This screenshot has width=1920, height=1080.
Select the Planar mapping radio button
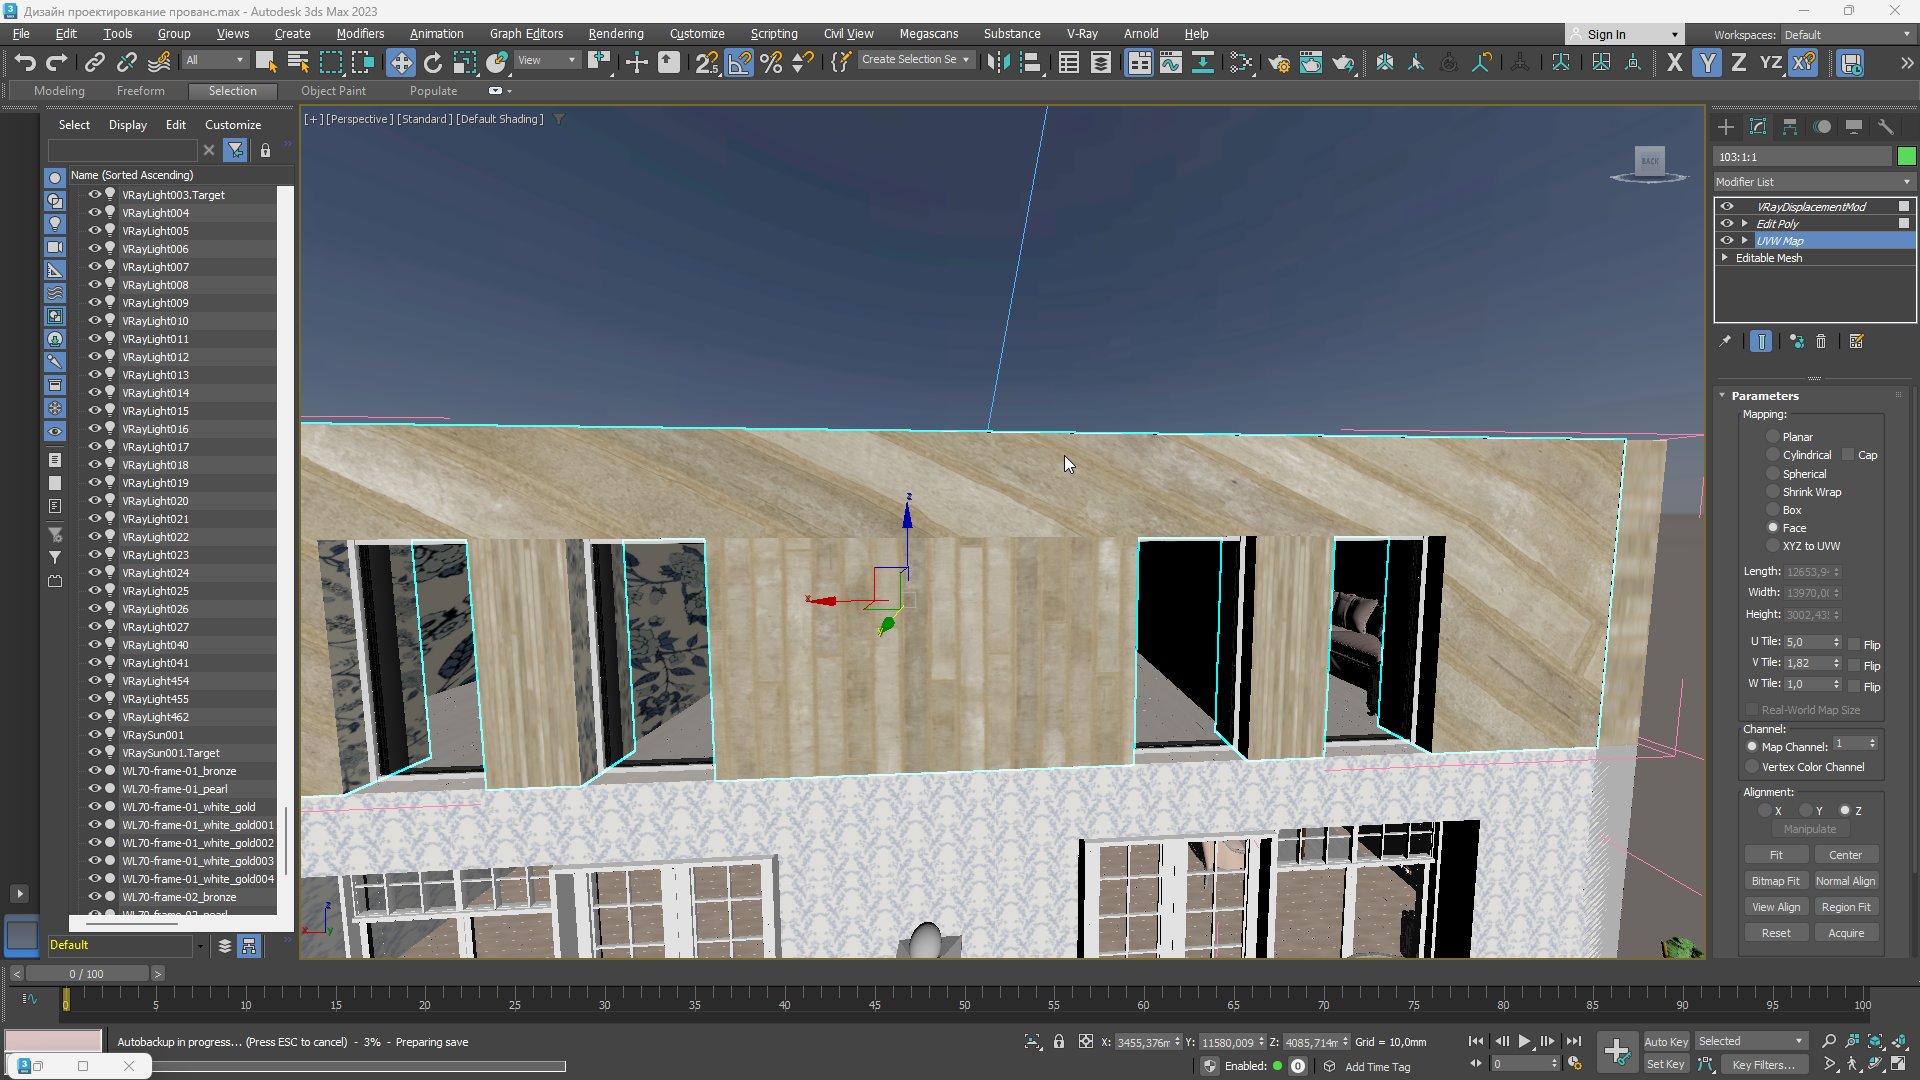[1773, 437]
